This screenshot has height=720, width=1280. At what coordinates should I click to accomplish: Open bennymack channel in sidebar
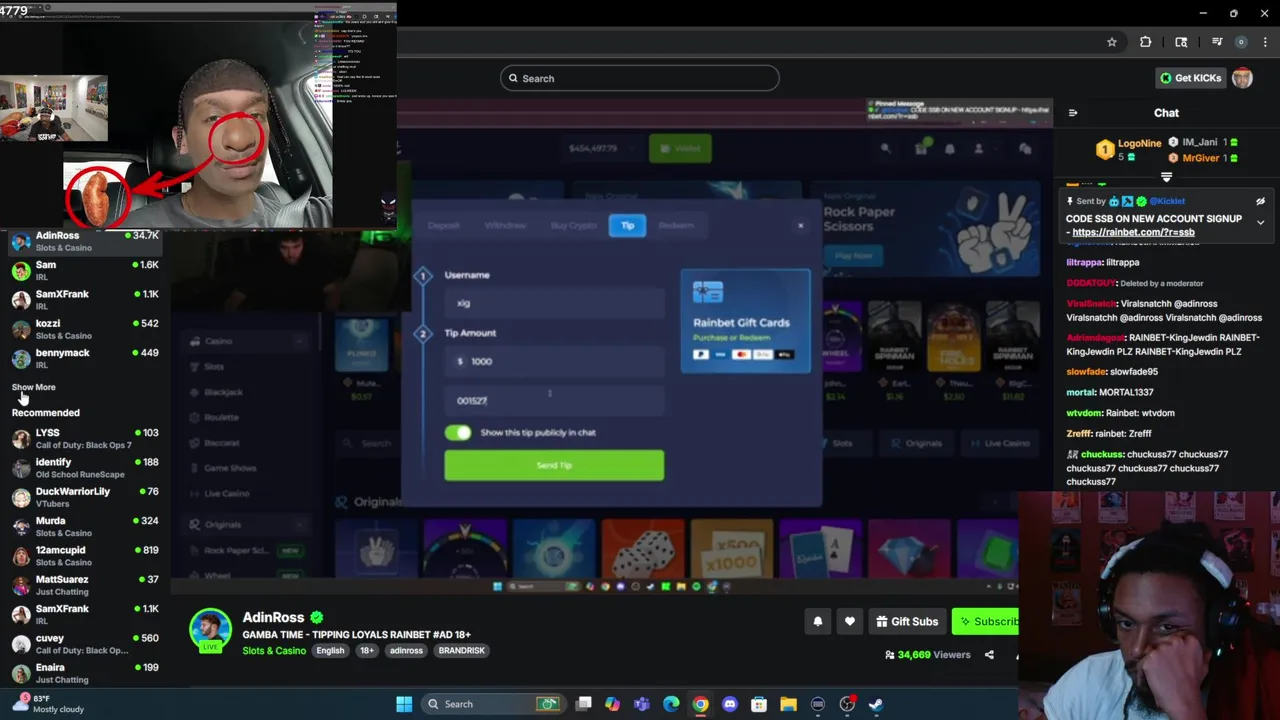point(85,358)
